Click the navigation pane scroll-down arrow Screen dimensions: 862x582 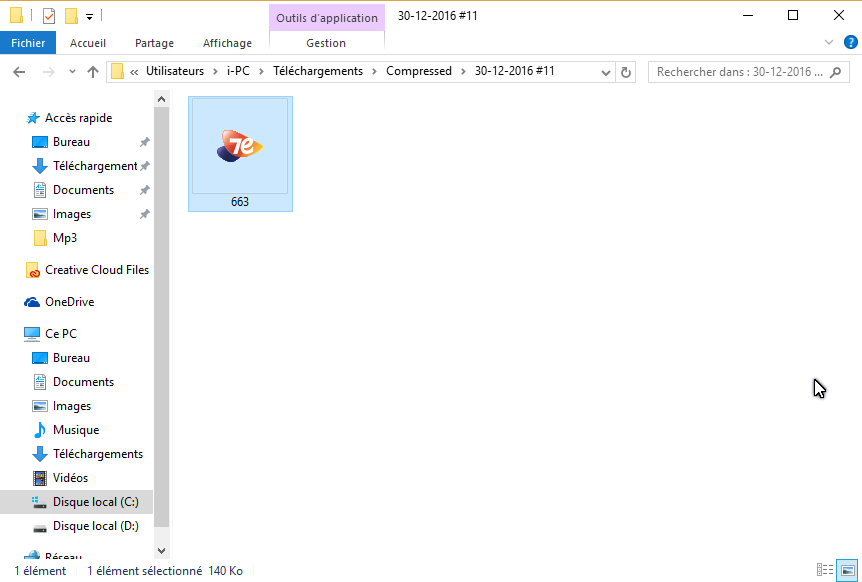pyautogui.click(x=161, y=550)
